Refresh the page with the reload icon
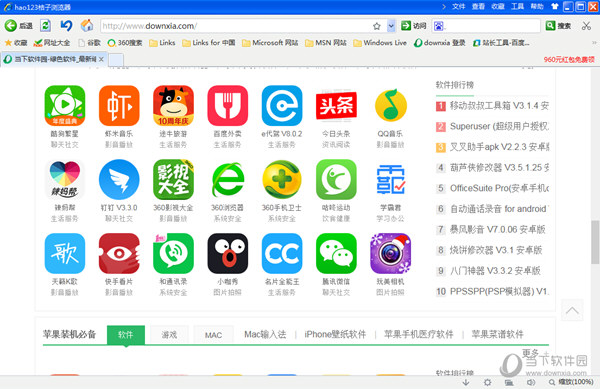This screenshot has width=600, height=389. (x=46, y=26)
